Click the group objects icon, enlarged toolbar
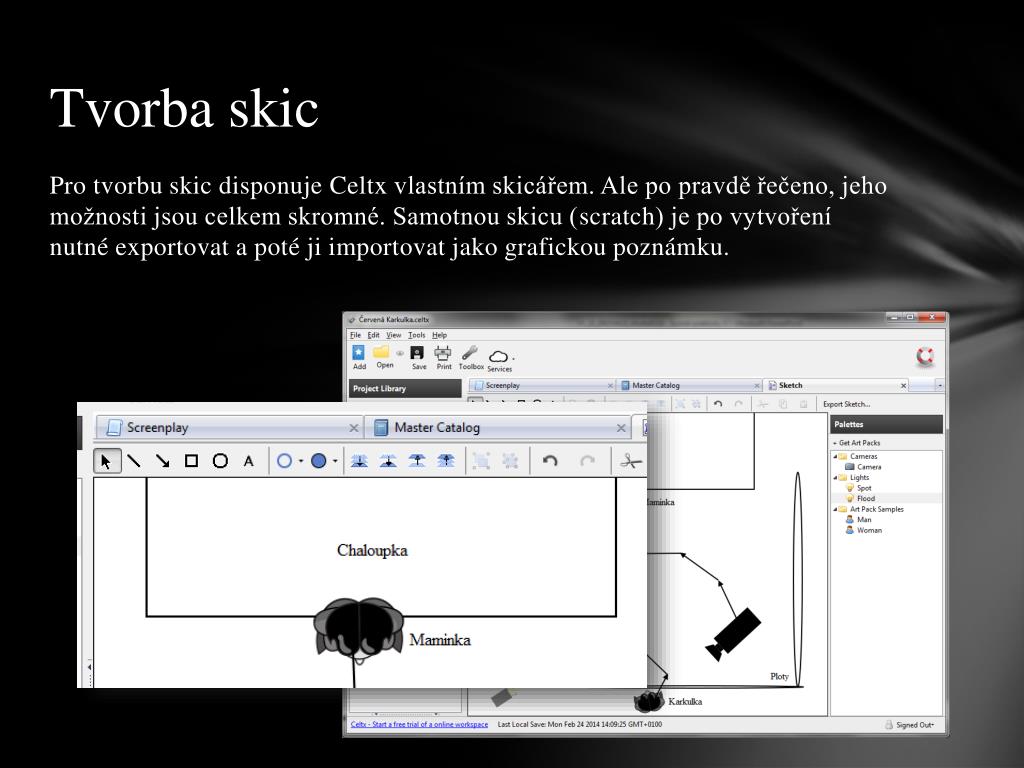1024x768 pixels. [481, 461]
